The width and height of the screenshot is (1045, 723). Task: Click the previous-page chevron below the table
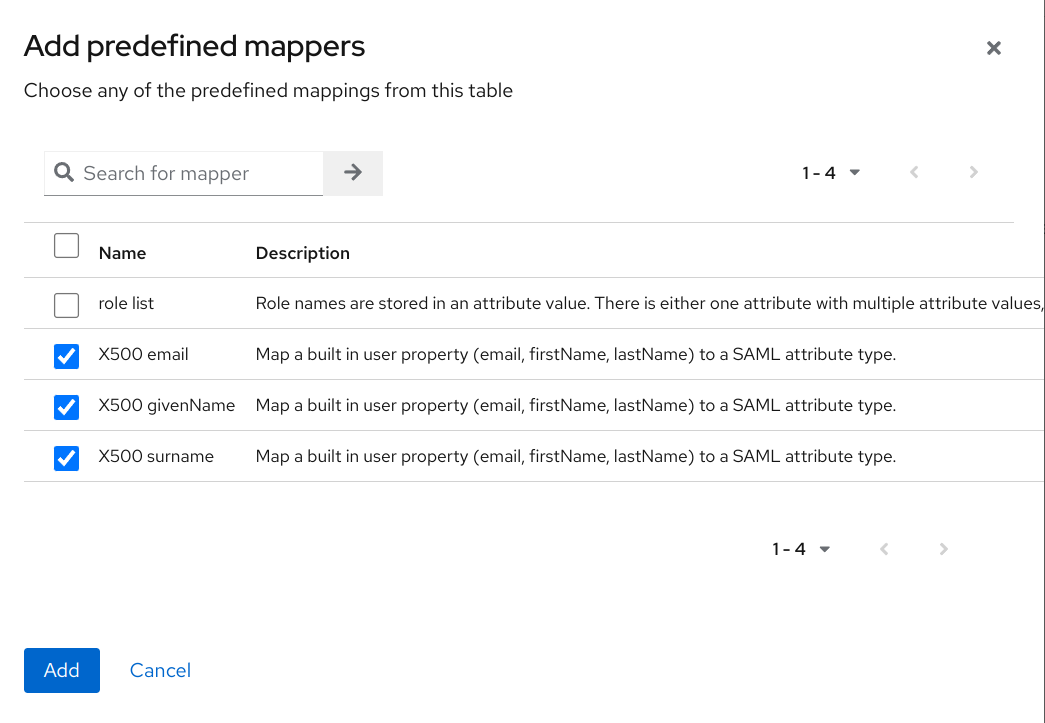point(884,548)
